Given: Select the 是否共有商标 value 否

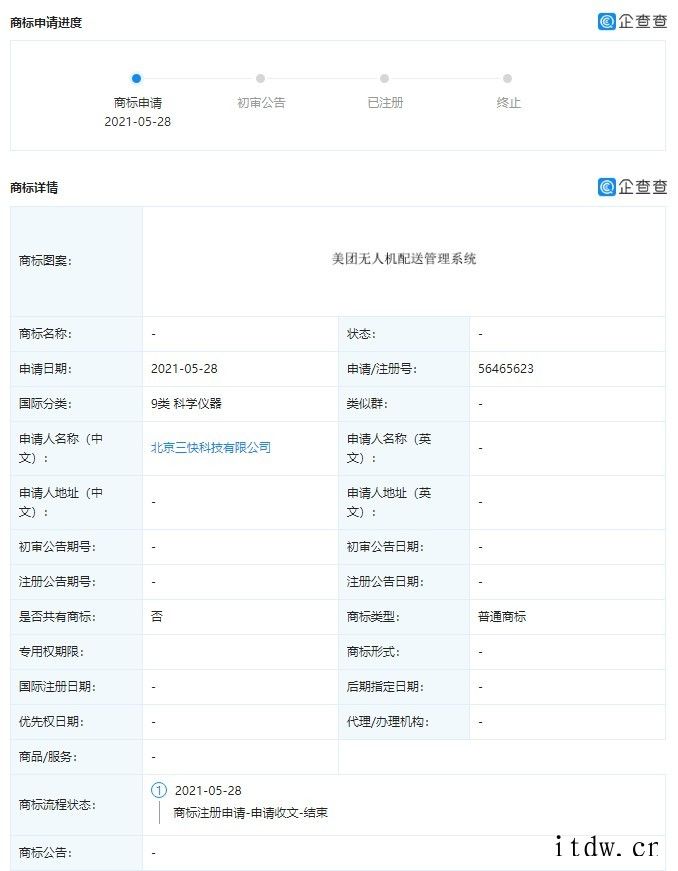Looking at the screenshot, I should tap(157, 617).
